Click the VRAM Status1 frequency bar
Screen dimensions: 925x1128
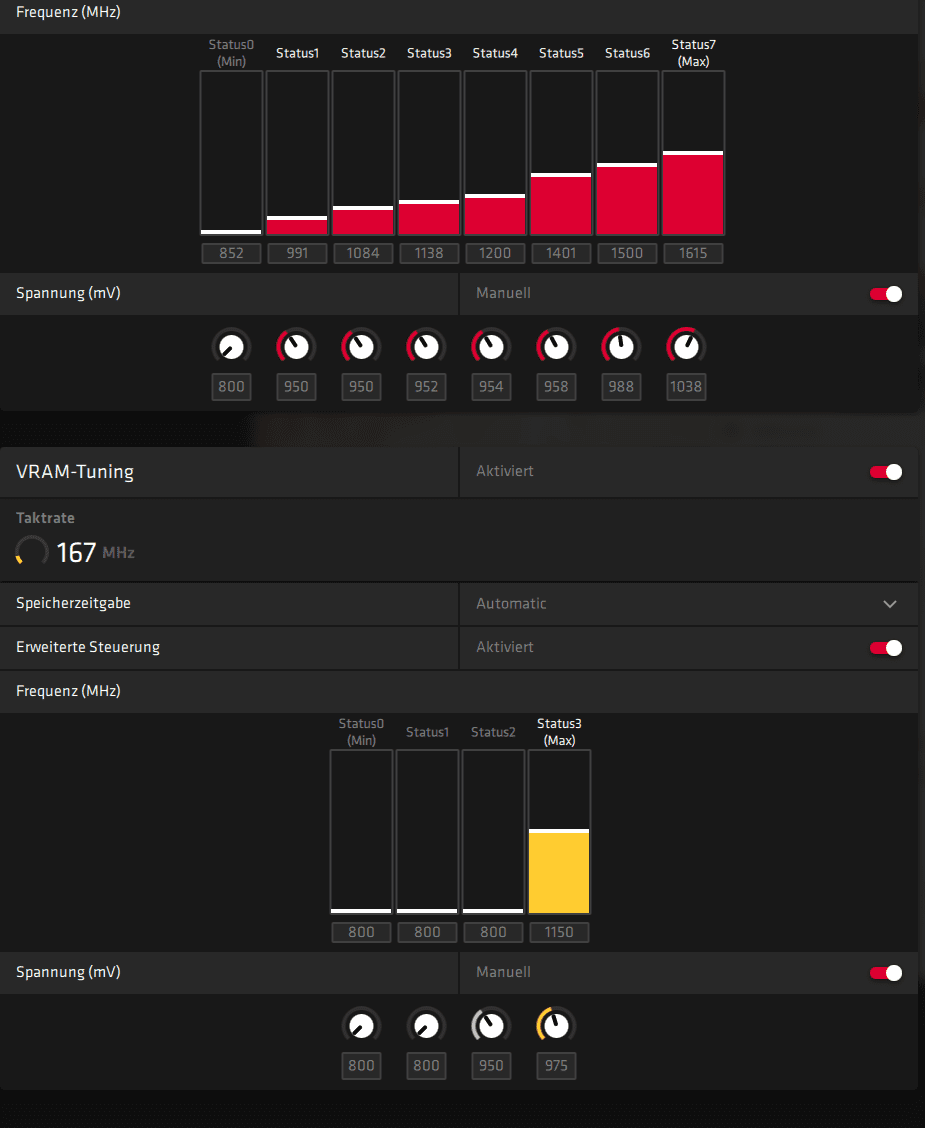tap(427, 832)
